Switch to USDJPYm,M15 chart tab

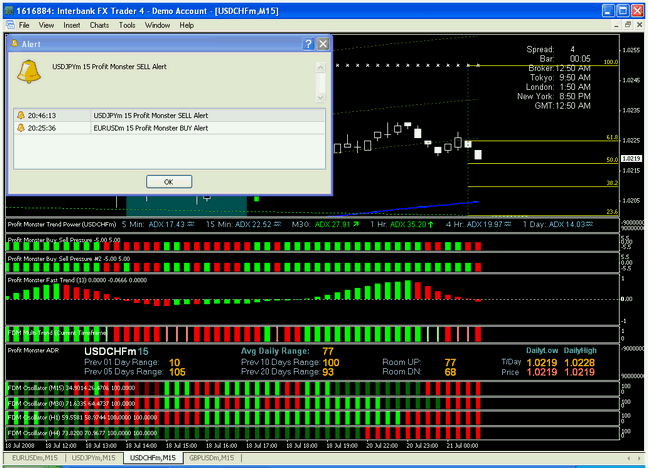[x=93, y=458]
